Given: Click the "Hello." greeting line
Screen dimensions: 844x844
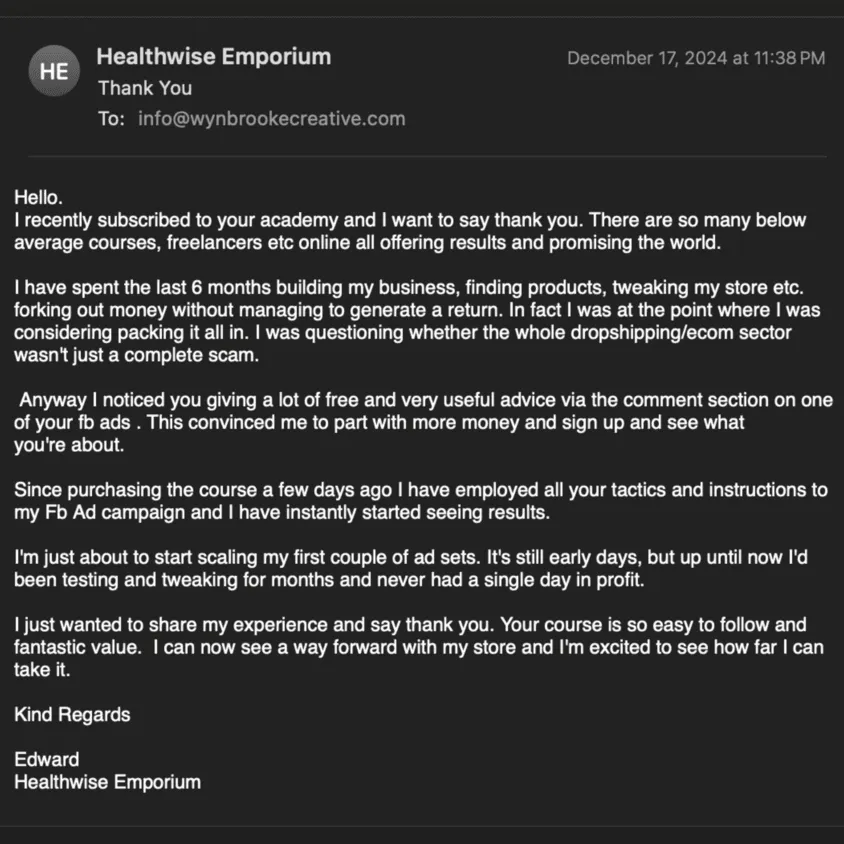Looking at the screenshot, I should pyautogui.click(x=39, y=198).
